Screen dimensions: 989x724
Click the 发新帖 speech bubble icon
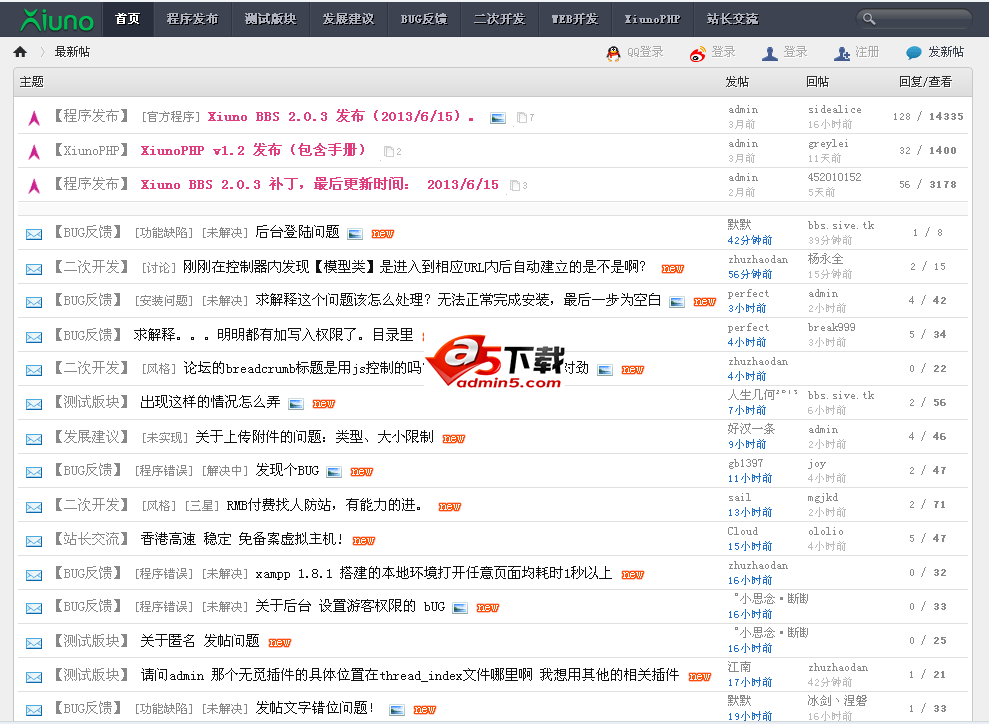click(914, 53)
